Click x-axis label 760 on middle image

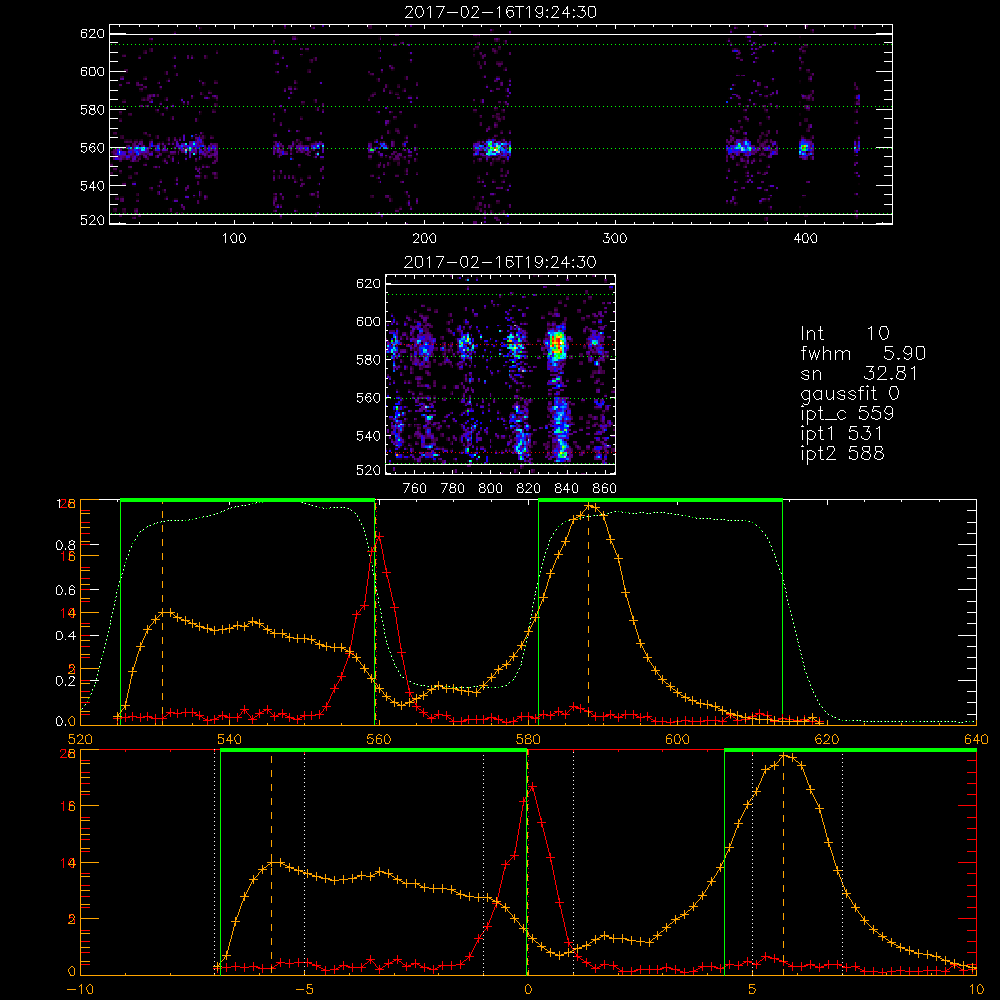pos(415,489)
